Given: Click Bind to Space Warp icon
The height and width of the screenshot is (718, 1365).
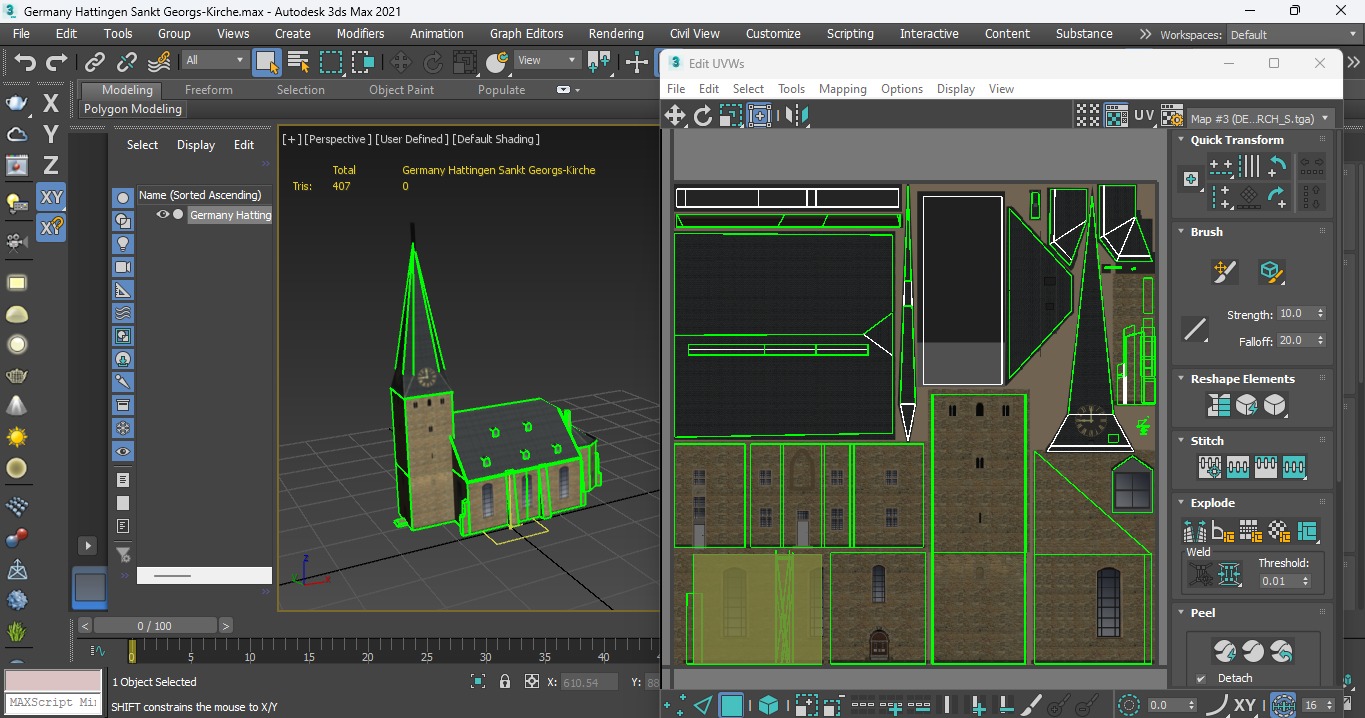Looking at the screenshot, I should coord(159,62).
